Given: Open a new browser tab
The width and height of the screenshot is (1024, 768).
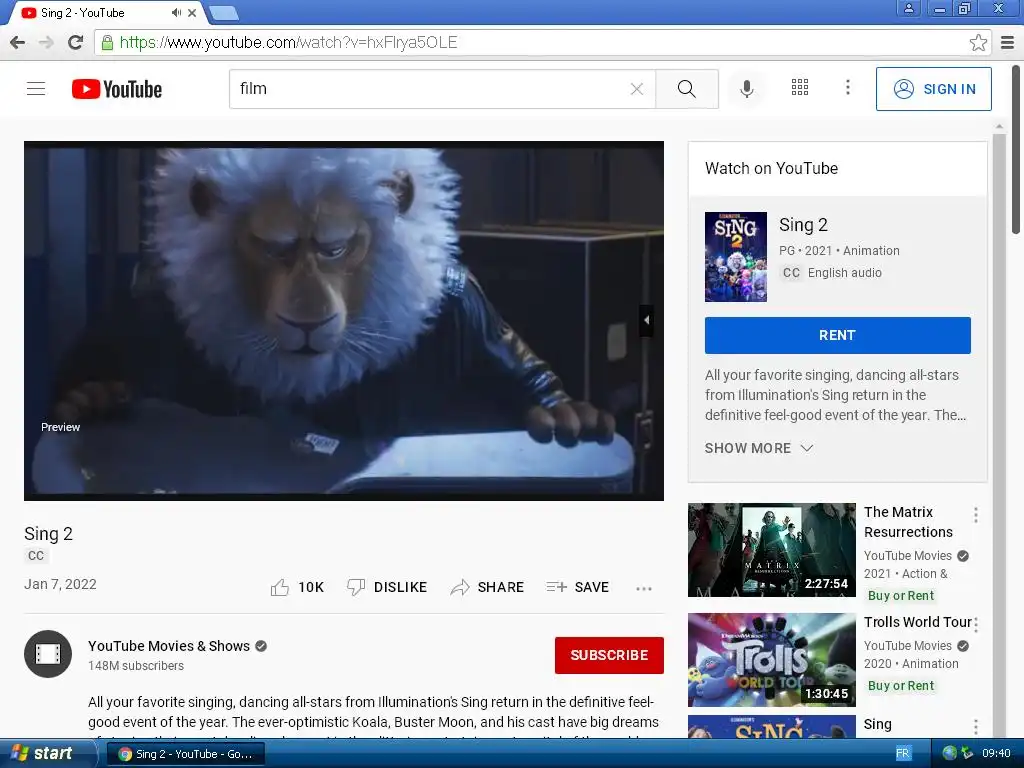Looking at the screenshot, I should click(225, 12).
